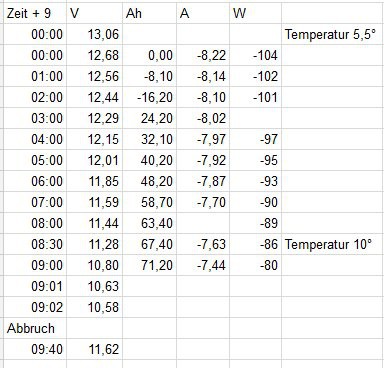Select the cell showing -89 watts

point(255,223)
